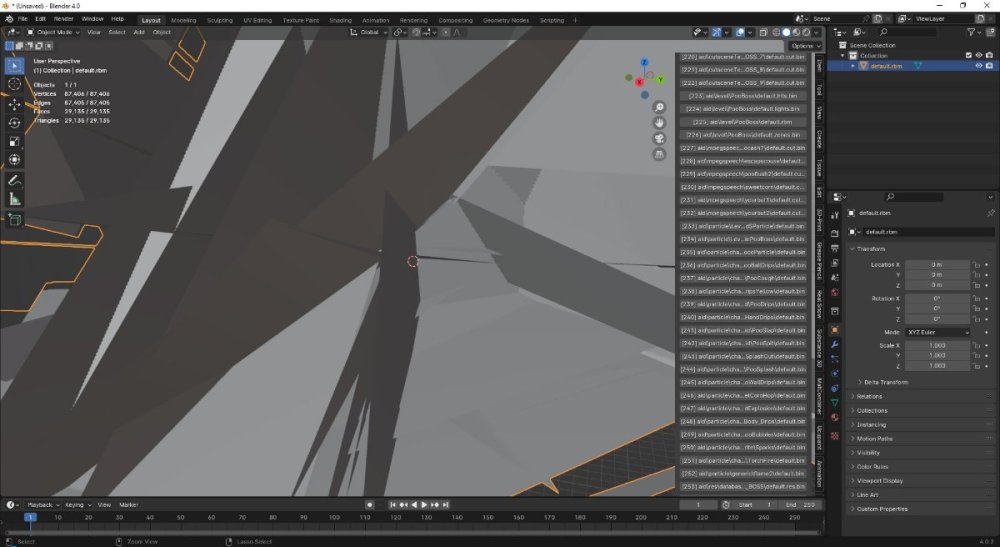Open the Object properties tab (orange square)
Image resolution: width=1000 pixels, height=547 pixels.
[834, 330]
